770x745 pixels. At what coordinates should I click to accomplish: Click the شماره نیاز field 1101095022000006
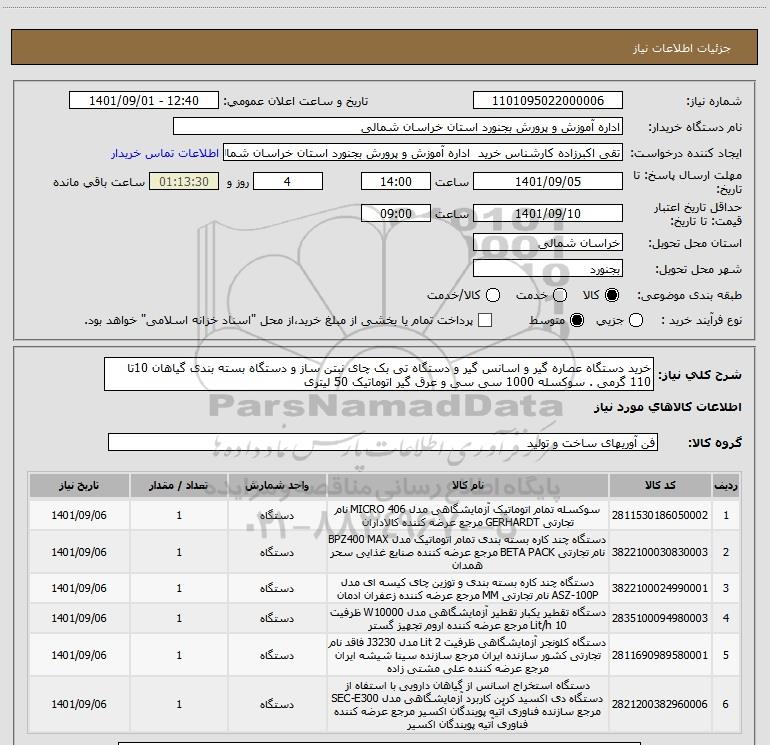pyautogui.click(x=548, y=101)
